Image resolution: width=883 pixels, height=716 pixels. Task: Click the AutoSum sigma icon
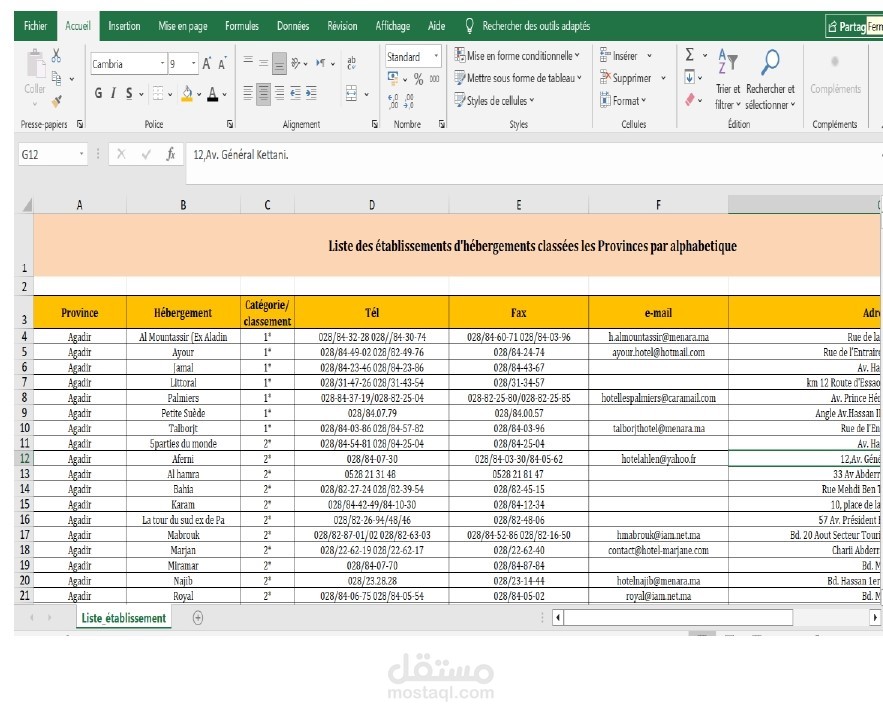coord(689,55)
